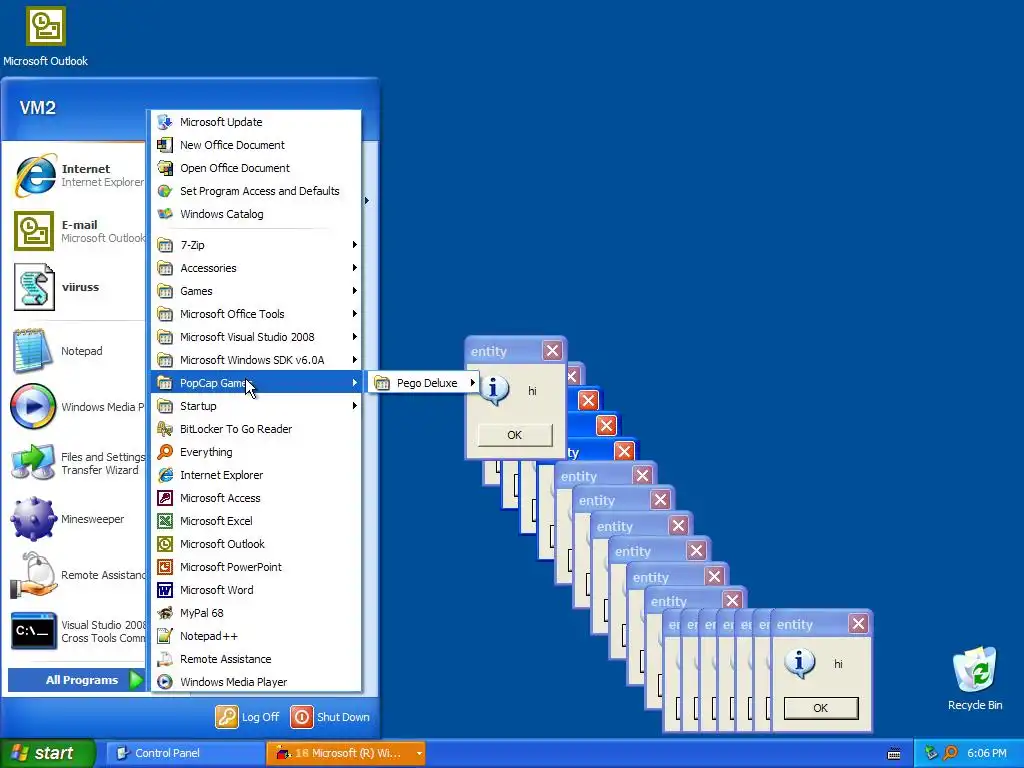Open Files and Settings Transfer Wizard
1024x768 pixels.
77,463
